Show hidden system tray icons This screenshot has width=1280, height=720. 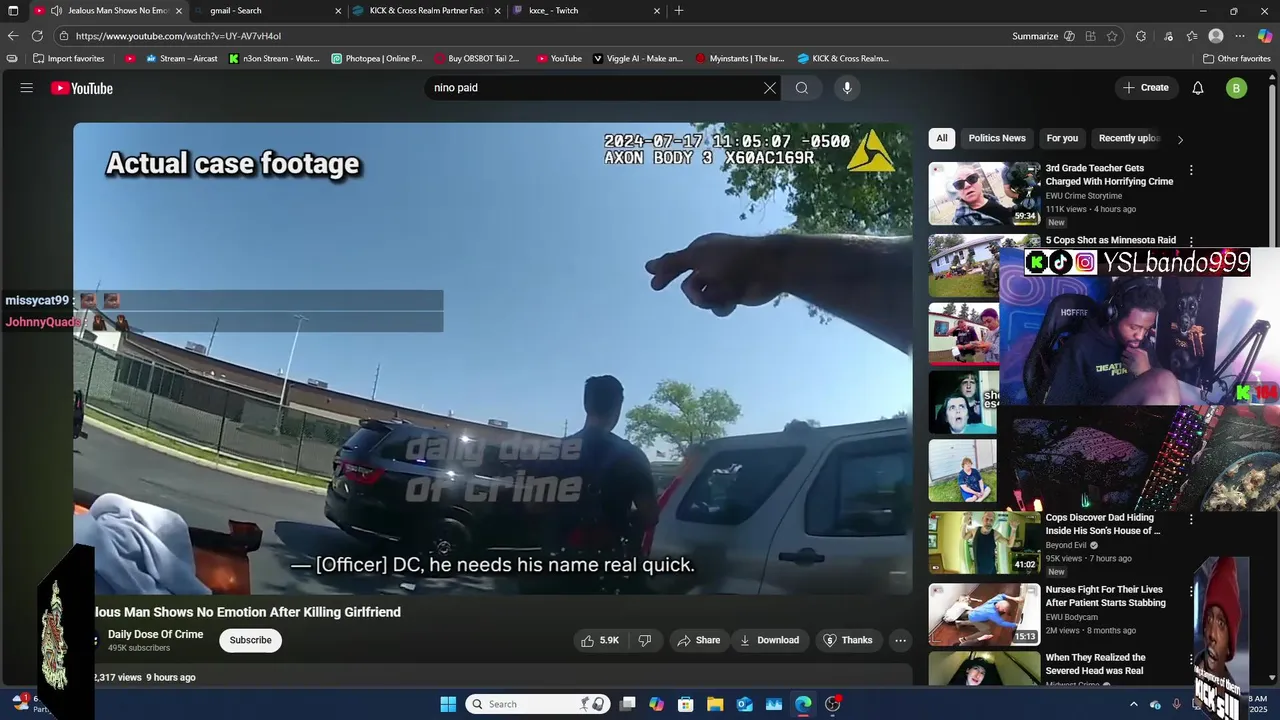click(x=1133, y=704)
